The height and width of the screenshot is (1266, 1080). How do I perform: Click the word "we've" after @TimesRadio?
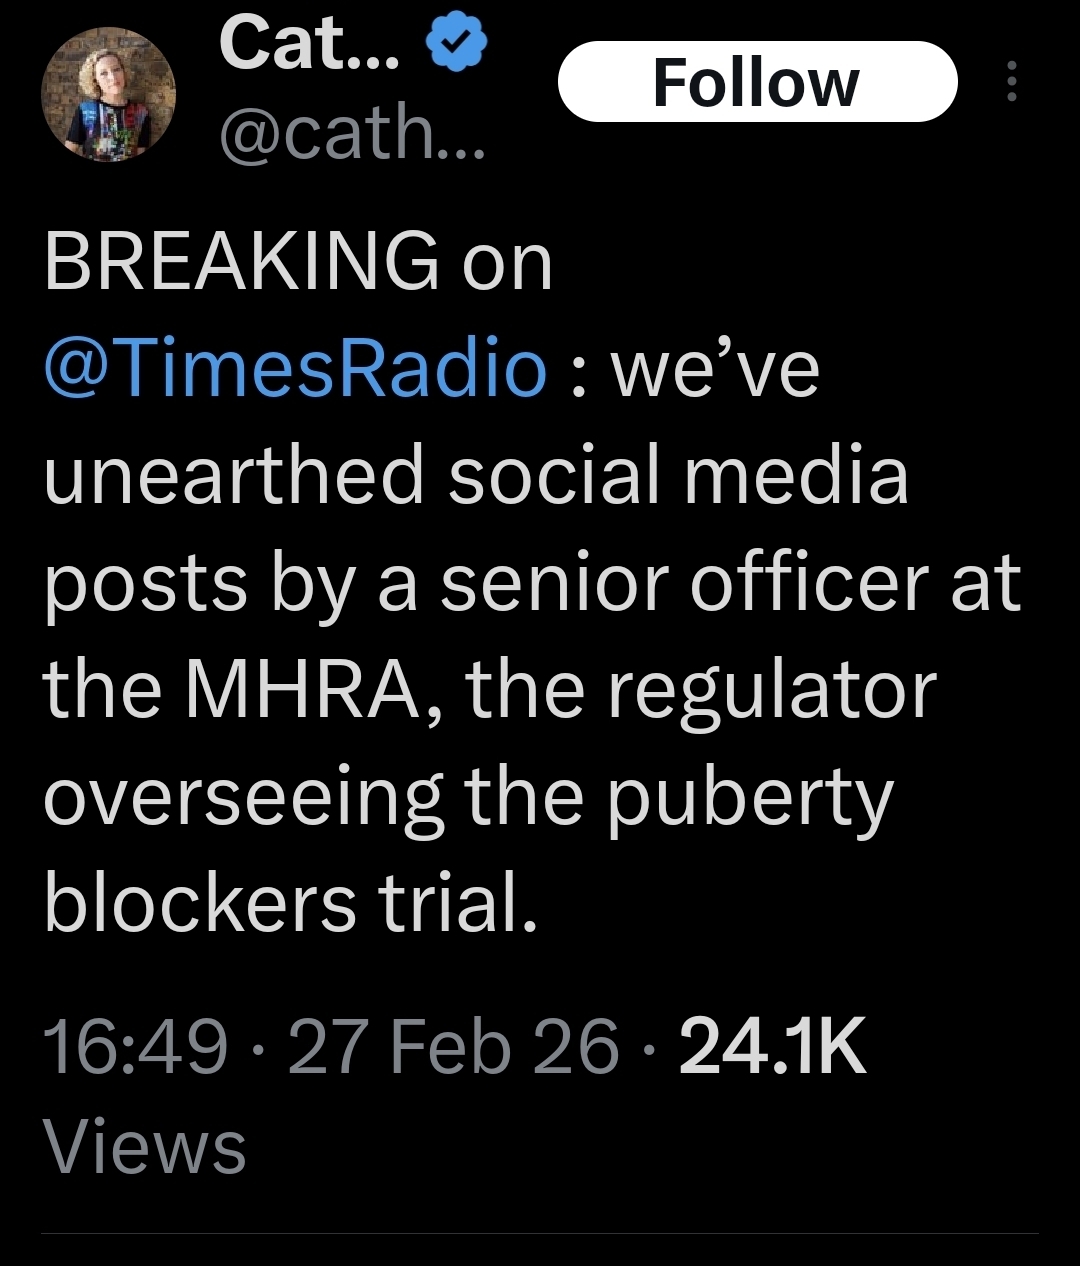715,368
